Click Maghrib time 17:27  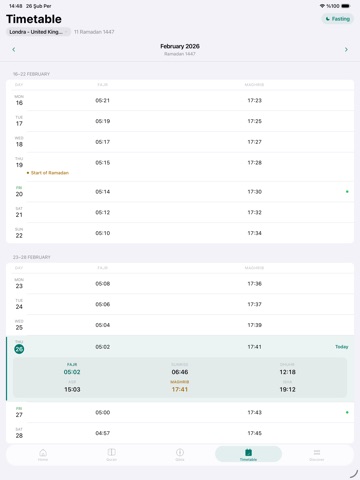point(255,142)
